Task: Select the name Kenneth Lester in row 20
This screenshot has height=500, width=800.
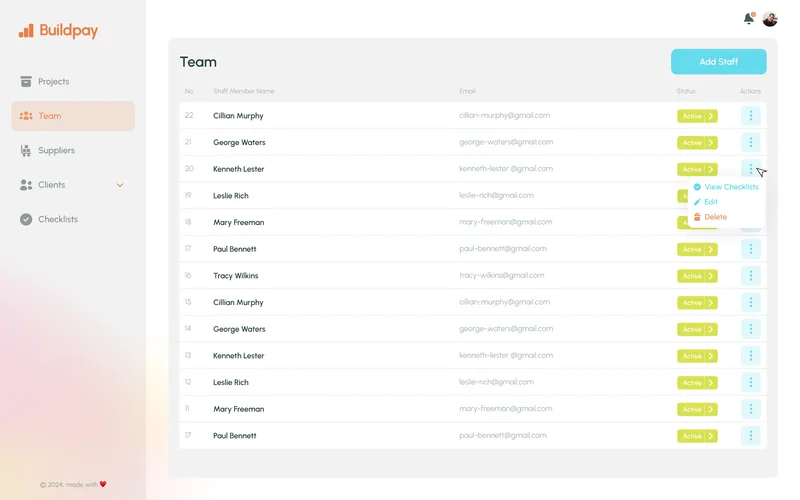Action: coord(238,169)
